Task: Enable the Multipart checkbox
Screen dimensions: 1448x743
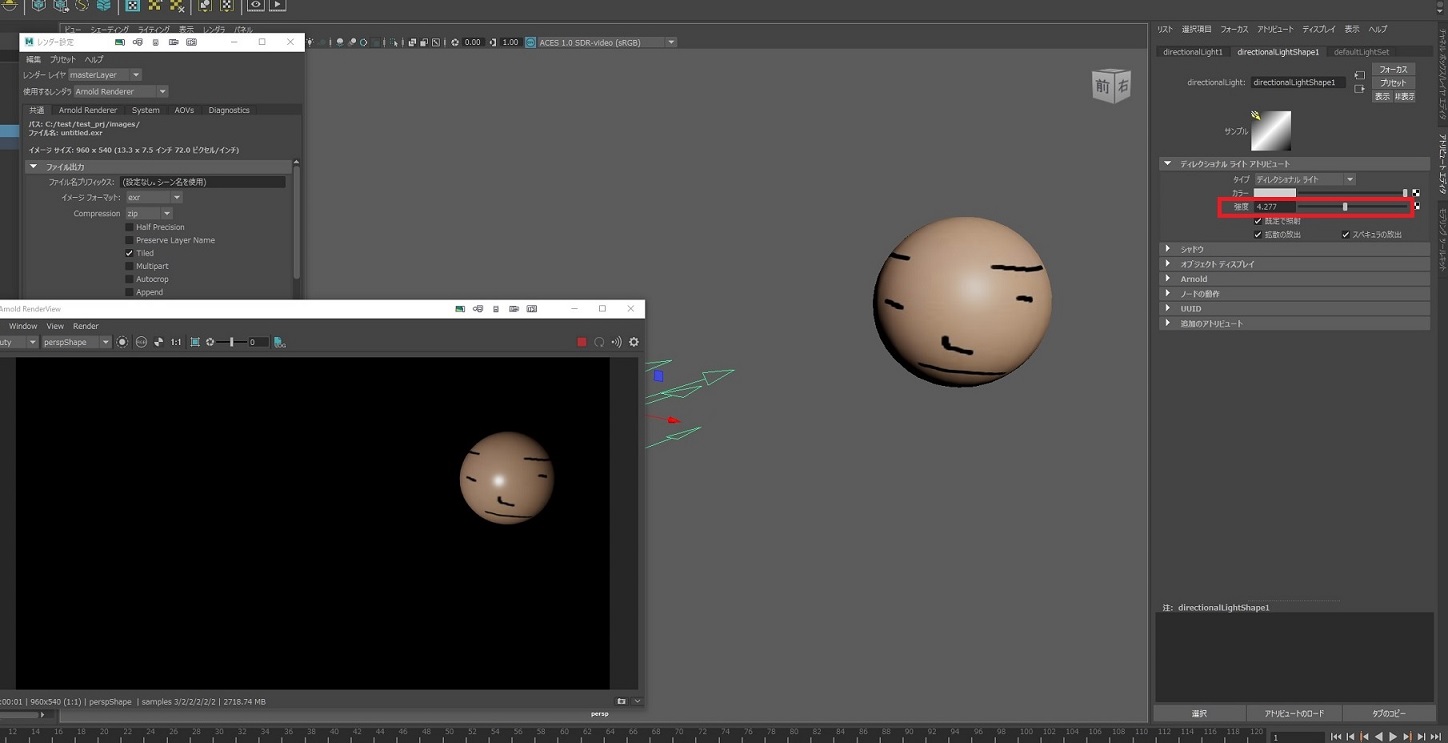Action: [x=129, y=266]
